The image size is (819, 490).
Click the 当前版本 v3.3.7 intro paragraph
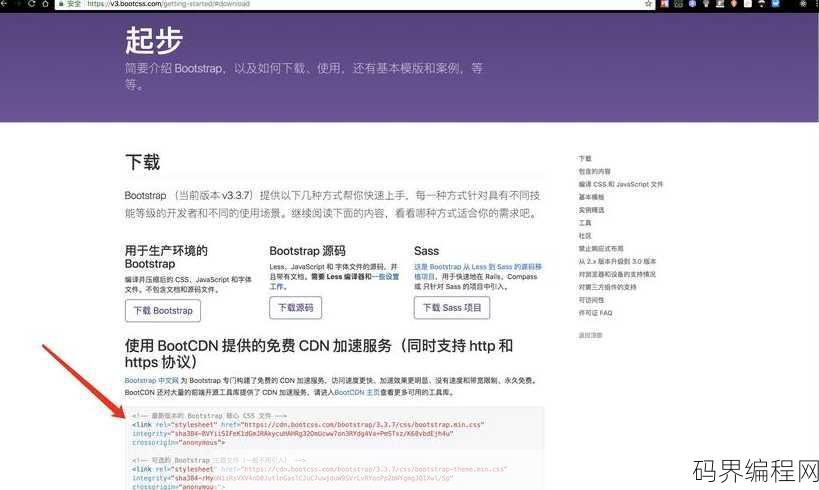click(333, 204)
